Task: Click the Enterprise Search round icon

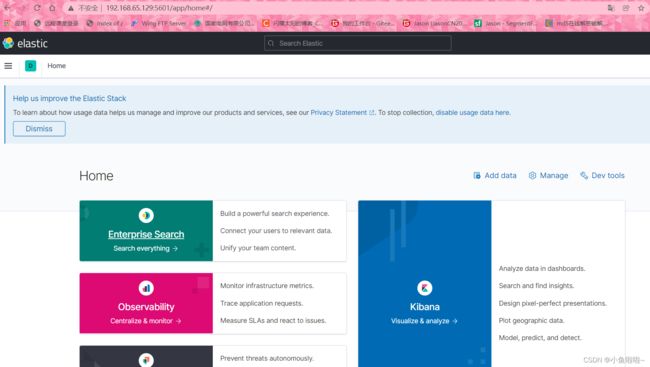Action: 146,215
